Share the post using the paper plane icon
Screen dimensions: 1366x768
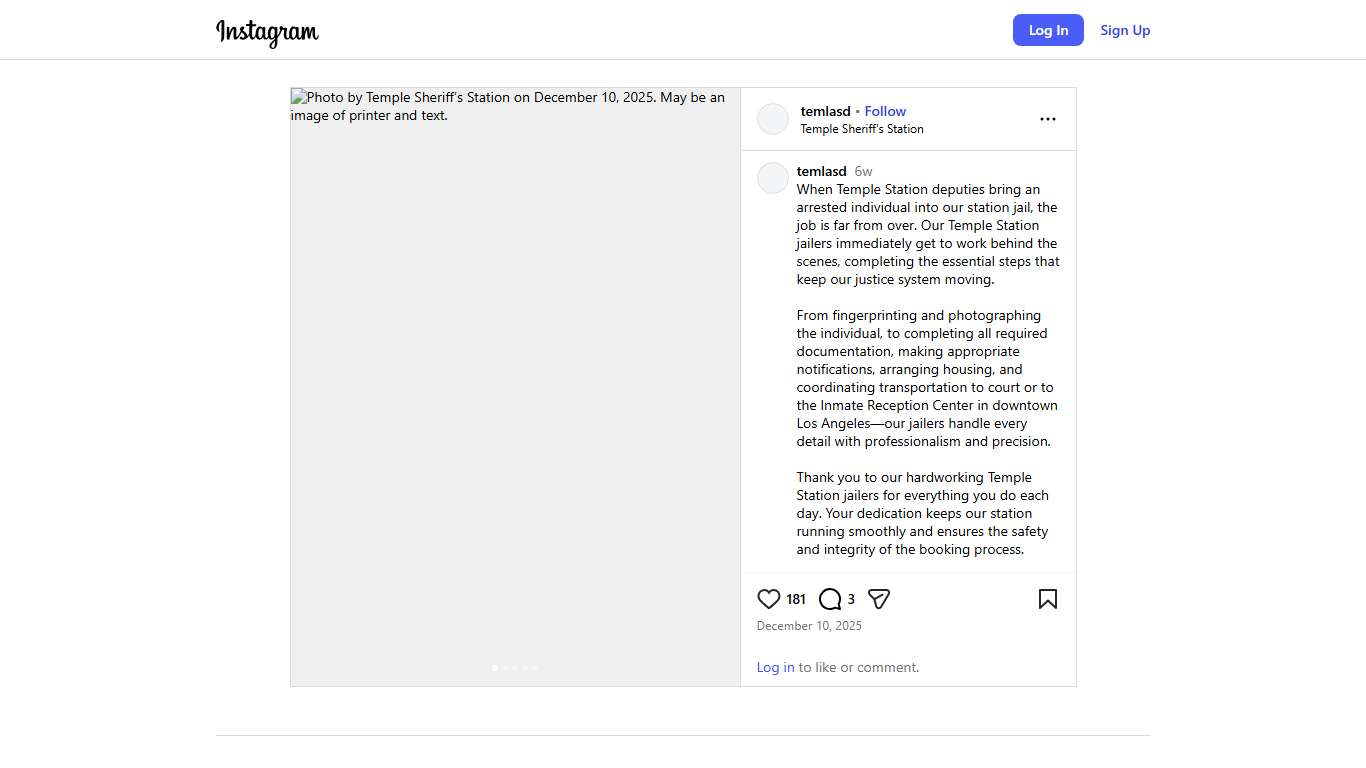point(879,599)
